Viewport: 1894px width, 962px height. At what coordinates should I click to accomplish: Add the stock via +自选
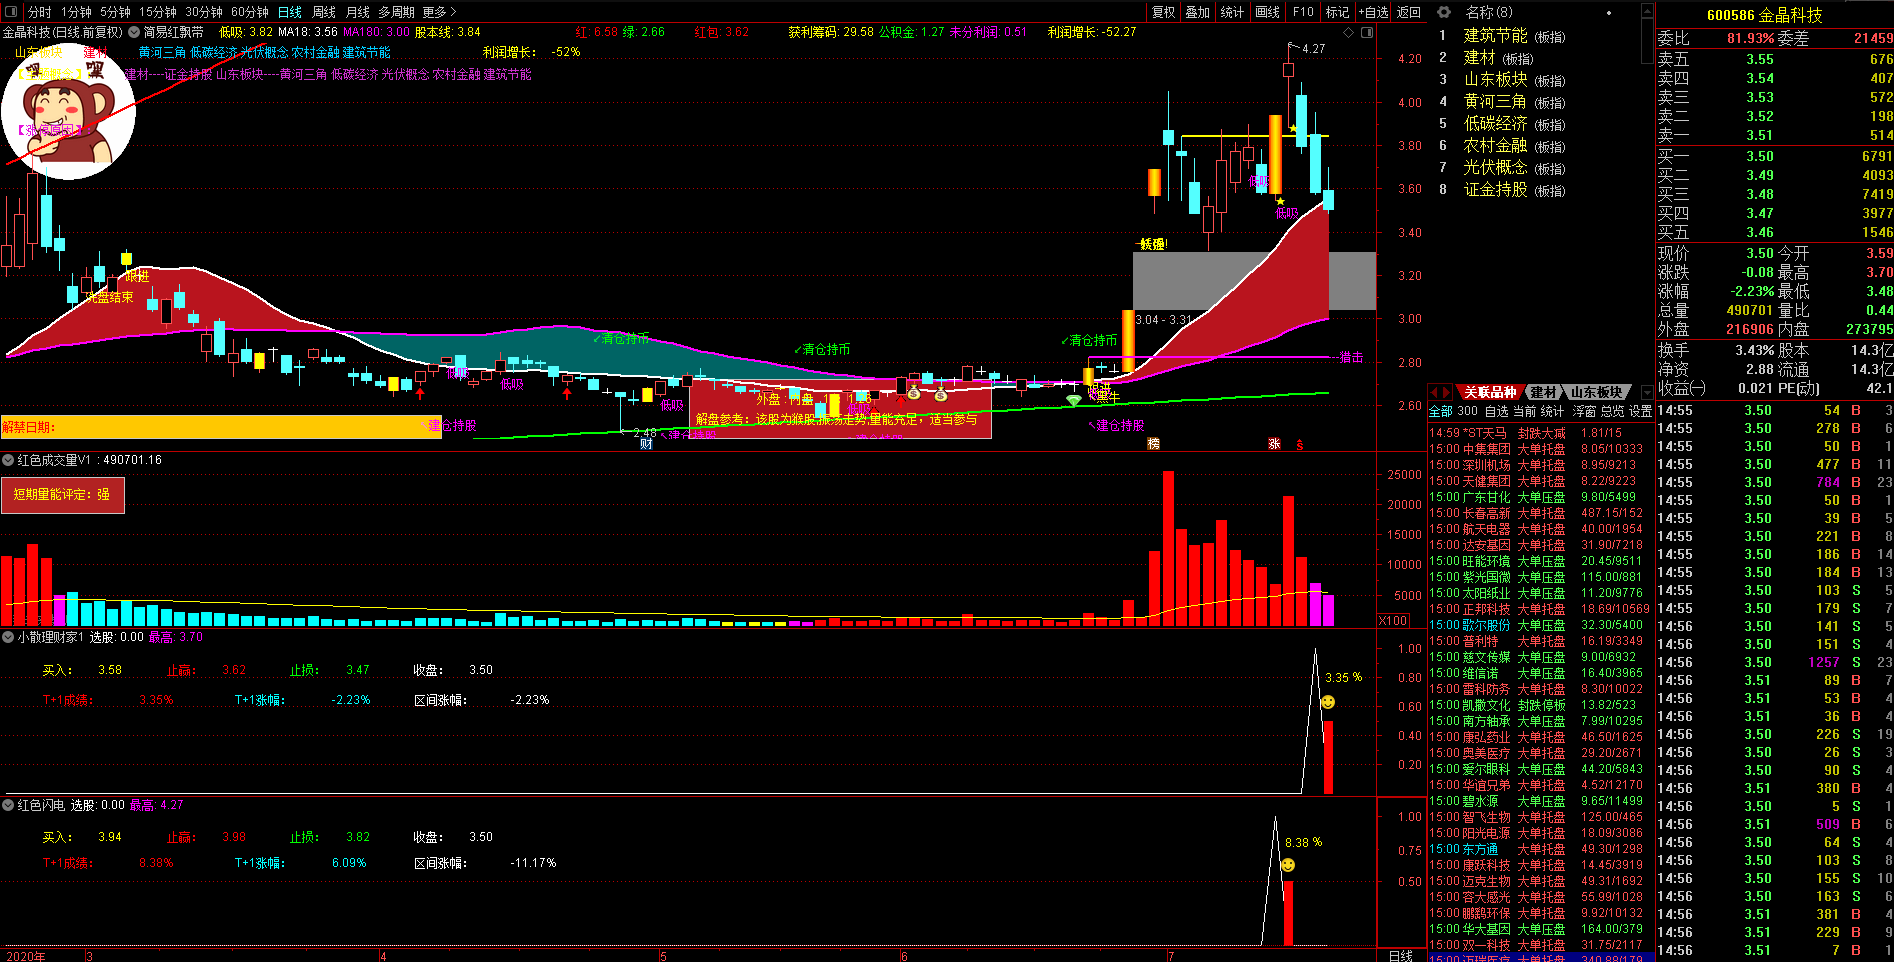click(1374, 12)
